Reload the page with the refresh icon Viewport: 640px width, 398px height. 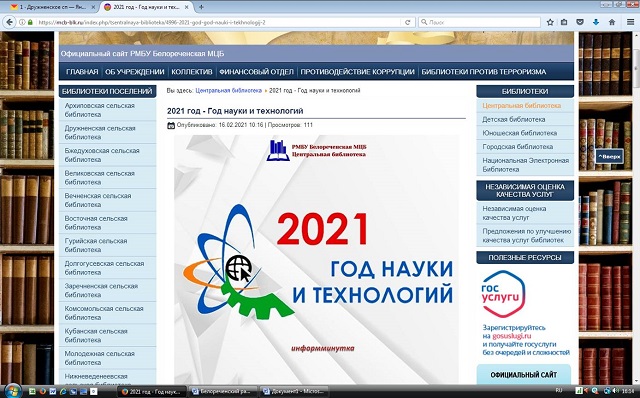tap(407, 22)
